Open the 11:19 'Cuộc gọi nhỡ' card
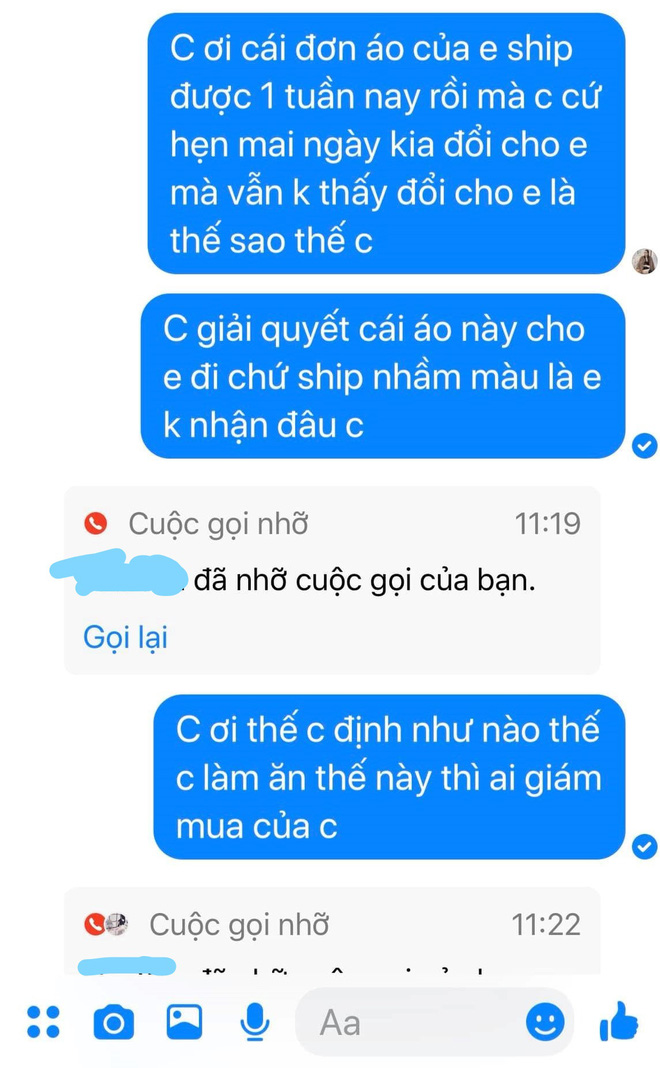Viewport: 660px width, 1068px height. click(x=332, y=580)
